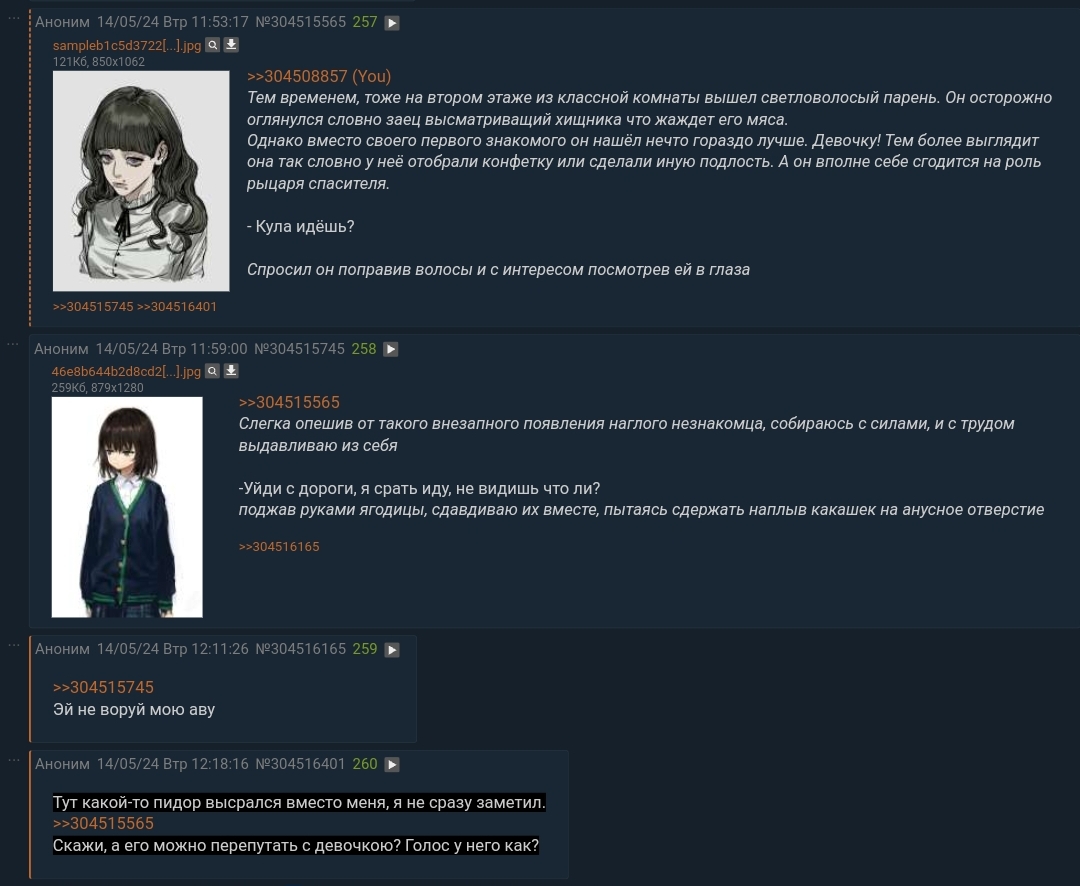Search image 46e8b644b2d8cd2 with magnifier icon
This screenshot has height=886, width=1080.
pos(213,371)
